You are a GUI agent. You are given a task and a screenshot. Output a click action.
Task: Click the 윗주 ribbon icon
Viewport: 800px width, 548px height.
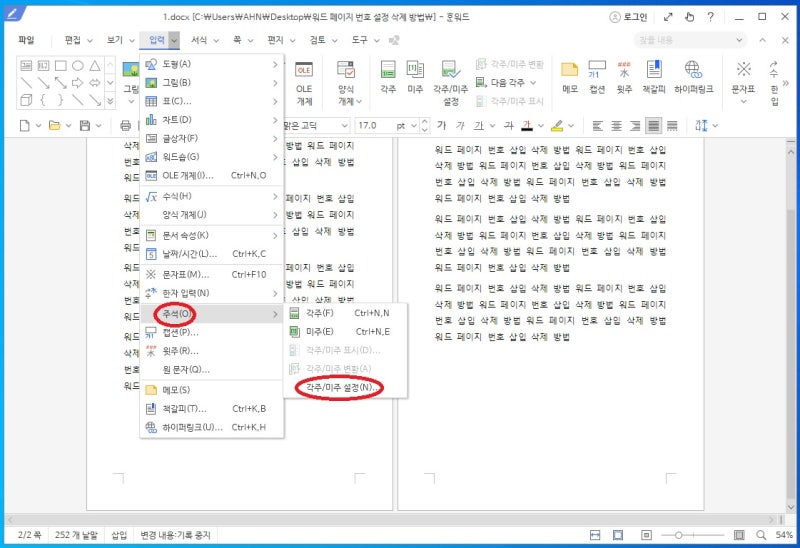click(x=624, y=77)
